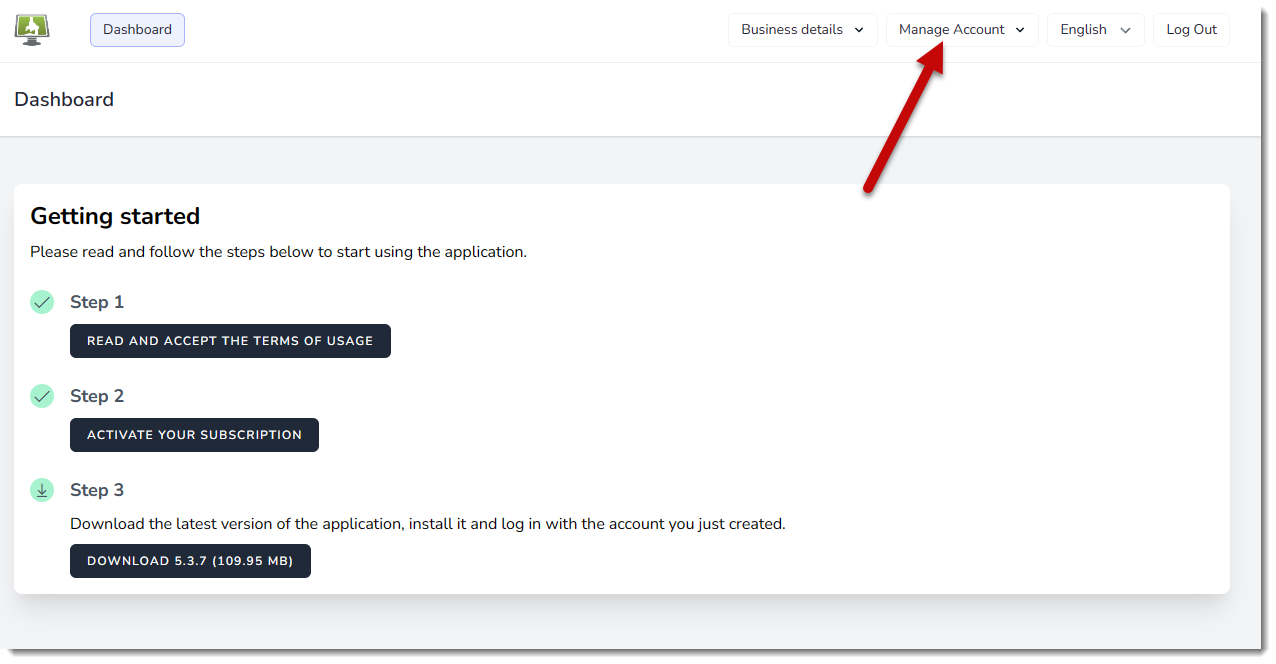Viewport: 1276px width, 664px height.
Task: Click the Getting started heading
Action: tap(115, 216)
